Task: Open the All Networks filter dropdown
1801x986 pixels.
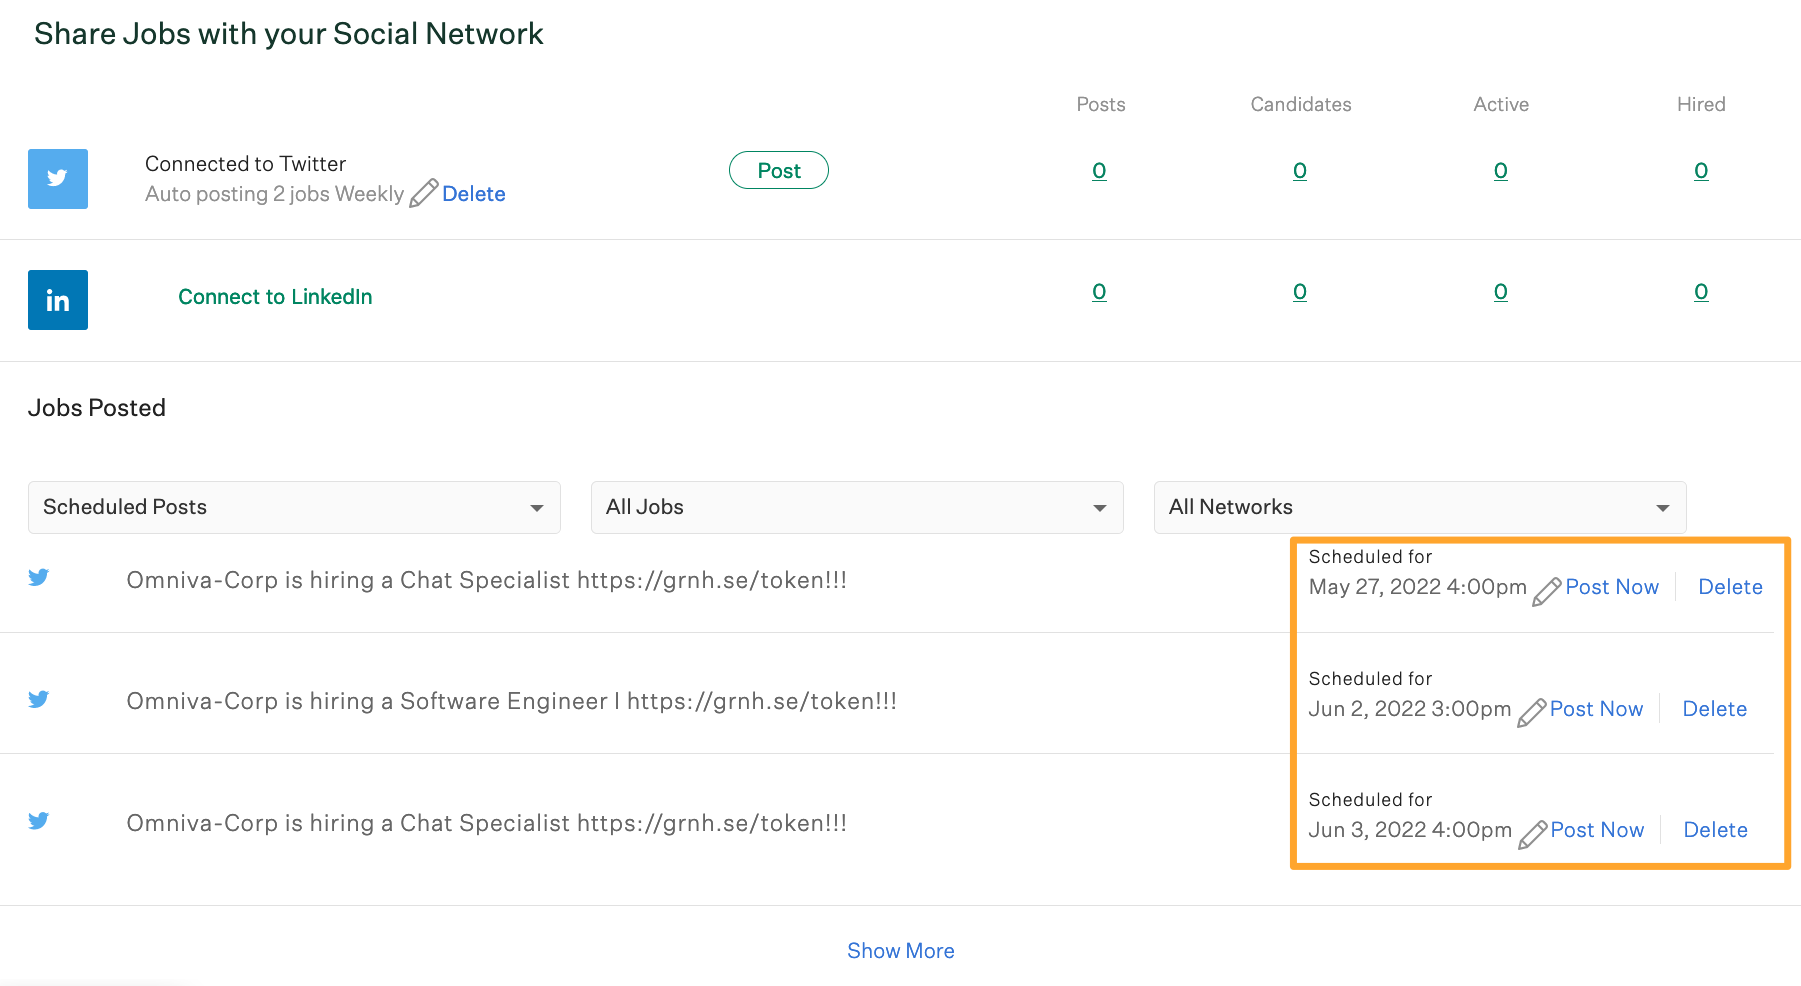Action: (x=1419, y=508)
